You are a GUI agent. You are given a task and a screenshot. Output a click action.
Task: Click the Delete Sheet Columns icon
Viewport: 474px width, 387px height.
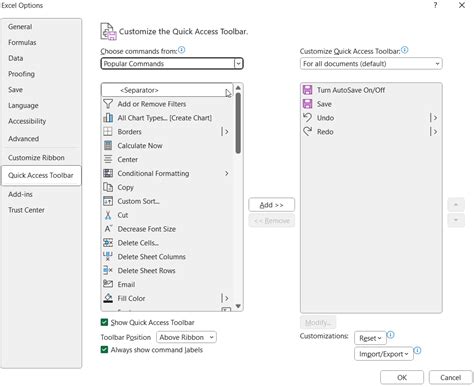coord(108,256)
